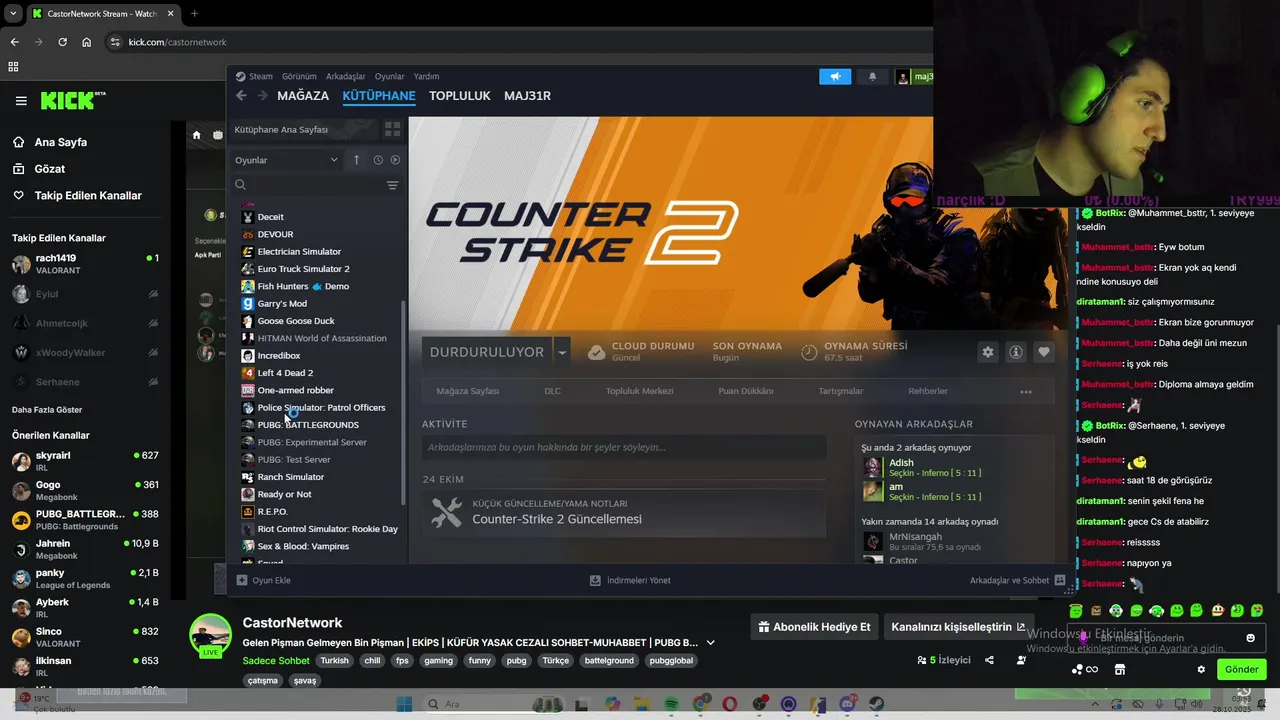Add Counter-Strike 2 to favorites heart
The image size is (1280, 720).
point(1044,352)
